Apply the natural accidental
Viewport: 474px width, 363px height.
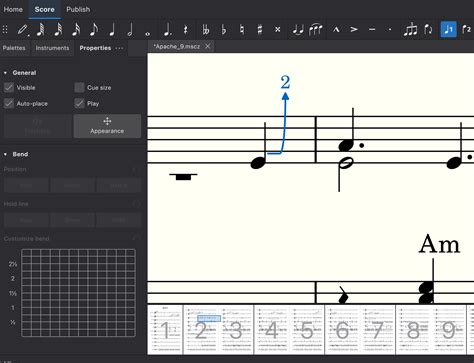pyautogui.click(x=242, y=30)
